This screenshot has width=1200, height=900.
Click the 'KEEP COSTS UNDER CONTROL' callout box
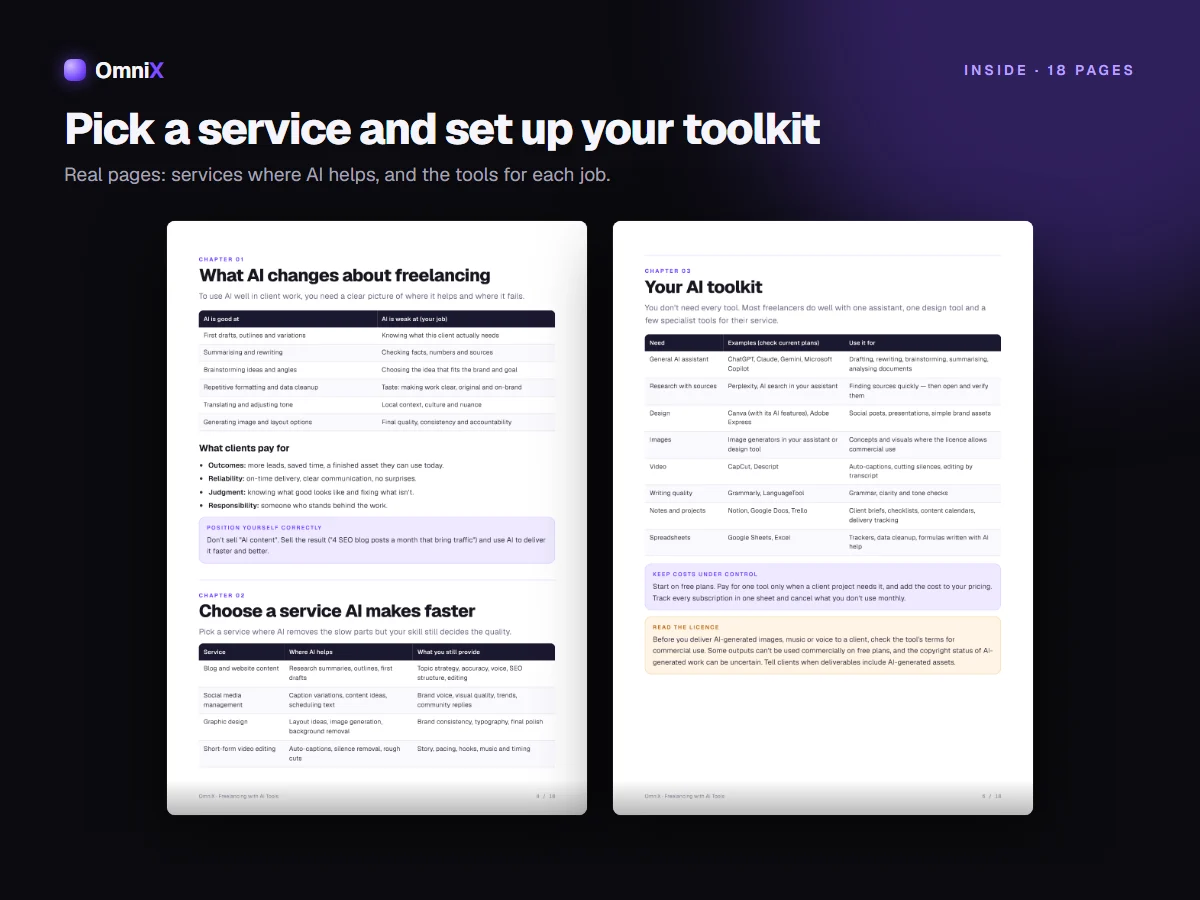click(823, 587)
